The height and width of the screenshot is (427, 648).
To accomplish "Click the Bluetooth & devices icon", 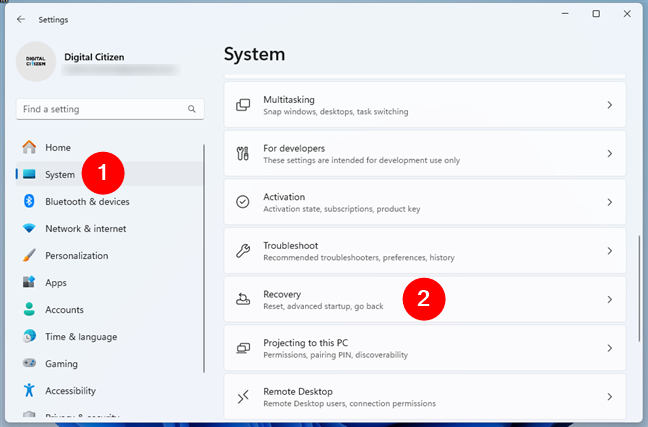I will tap(28, 201).
